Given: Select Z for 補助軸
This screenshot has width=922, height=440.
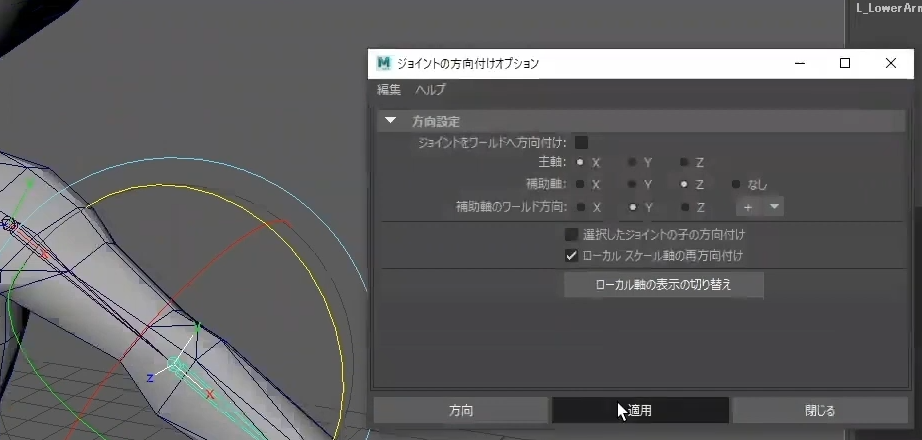Looking at the screenshot, I should pyautogui.click(x=684, y=184).
